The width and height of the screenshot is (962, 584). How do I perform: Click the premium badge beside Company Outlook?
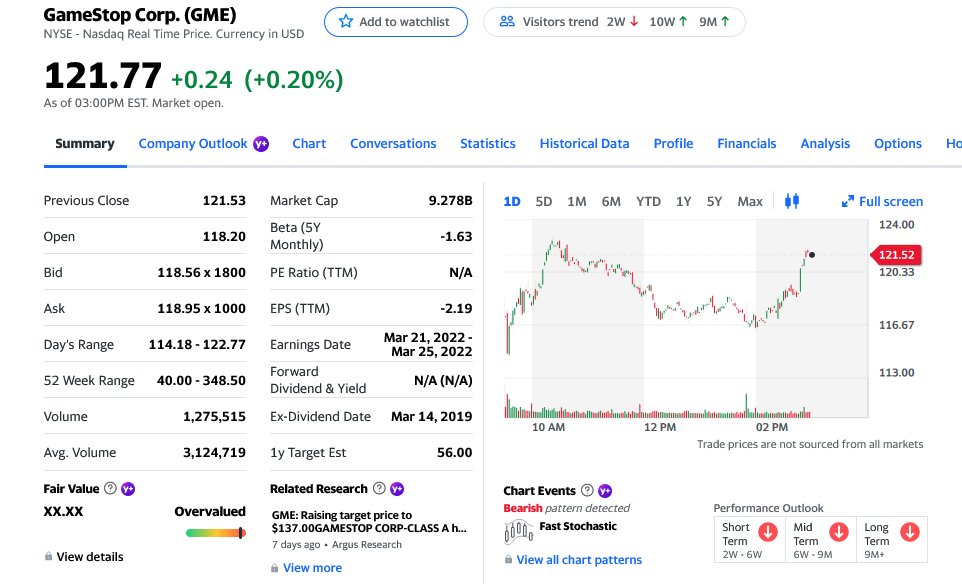(261, 144)
